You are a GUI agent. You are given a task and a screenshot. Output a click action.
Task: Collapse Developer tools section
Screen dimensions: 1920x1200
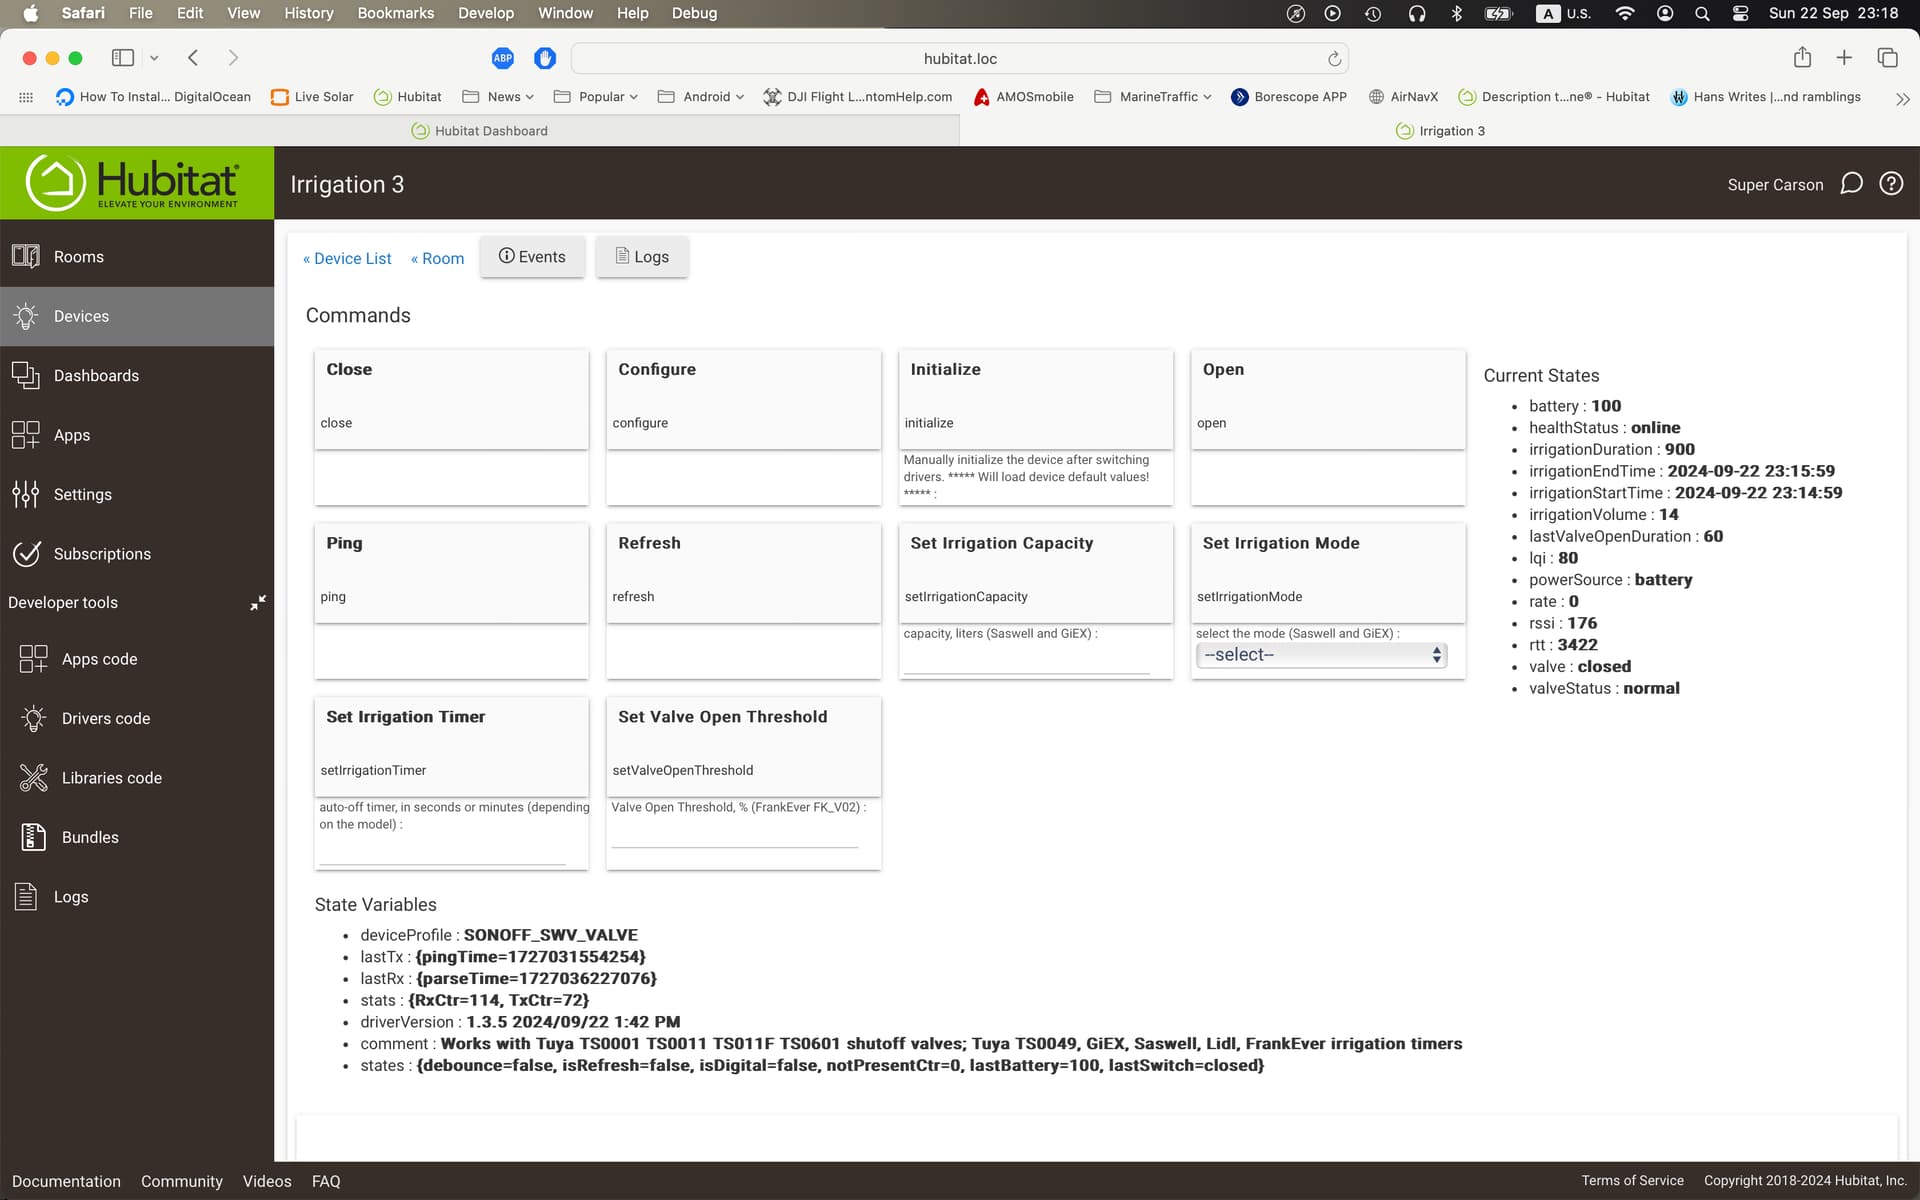click(x=258, y=603)
